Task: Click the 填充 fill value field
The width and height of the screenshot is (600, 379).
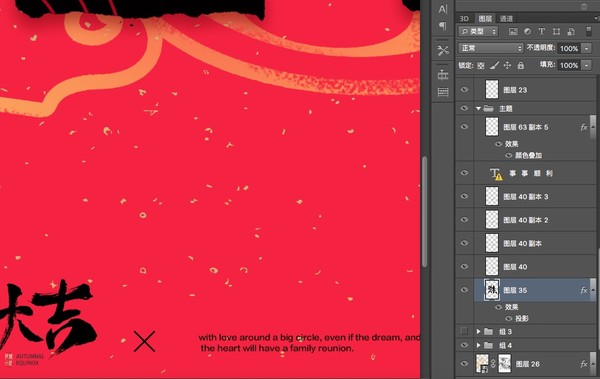Action: (569, 65)
